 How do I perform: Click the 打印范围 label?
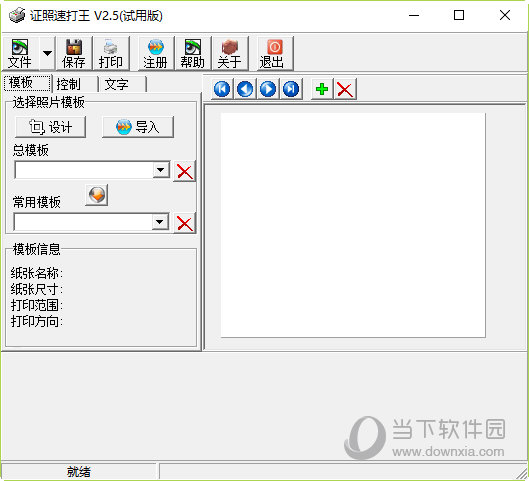click(36, 305)
